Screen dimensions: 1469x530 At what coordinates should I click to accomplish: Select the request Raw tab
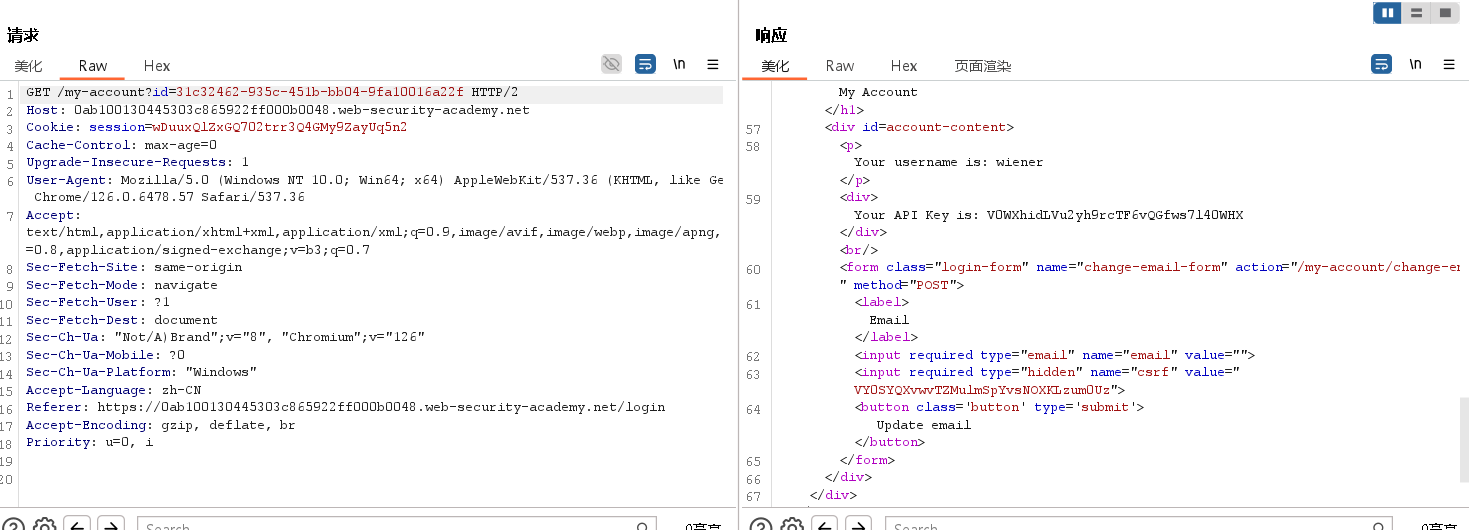click(92, 66)
